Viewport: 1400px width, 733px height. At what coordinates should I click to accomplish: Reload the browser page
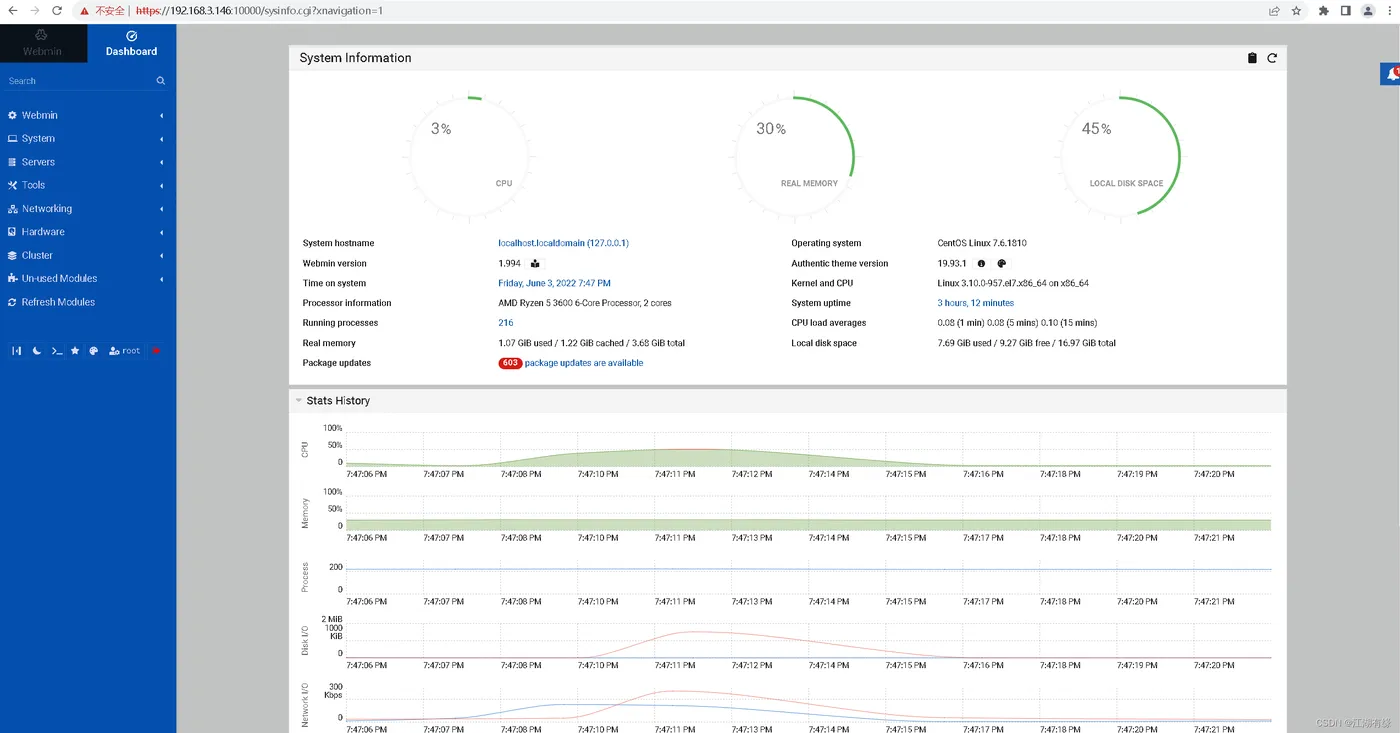(x=57, y=11)
